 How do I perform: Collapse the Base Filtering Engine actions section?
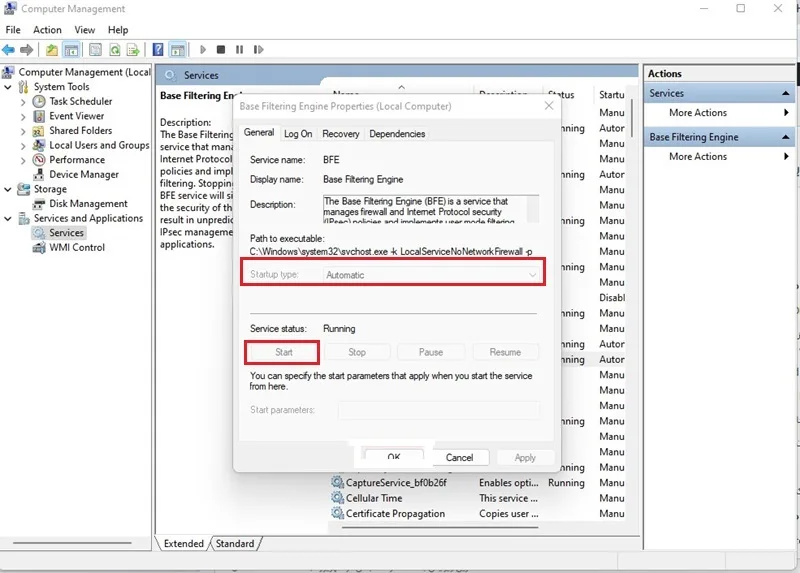coord(785,137)
